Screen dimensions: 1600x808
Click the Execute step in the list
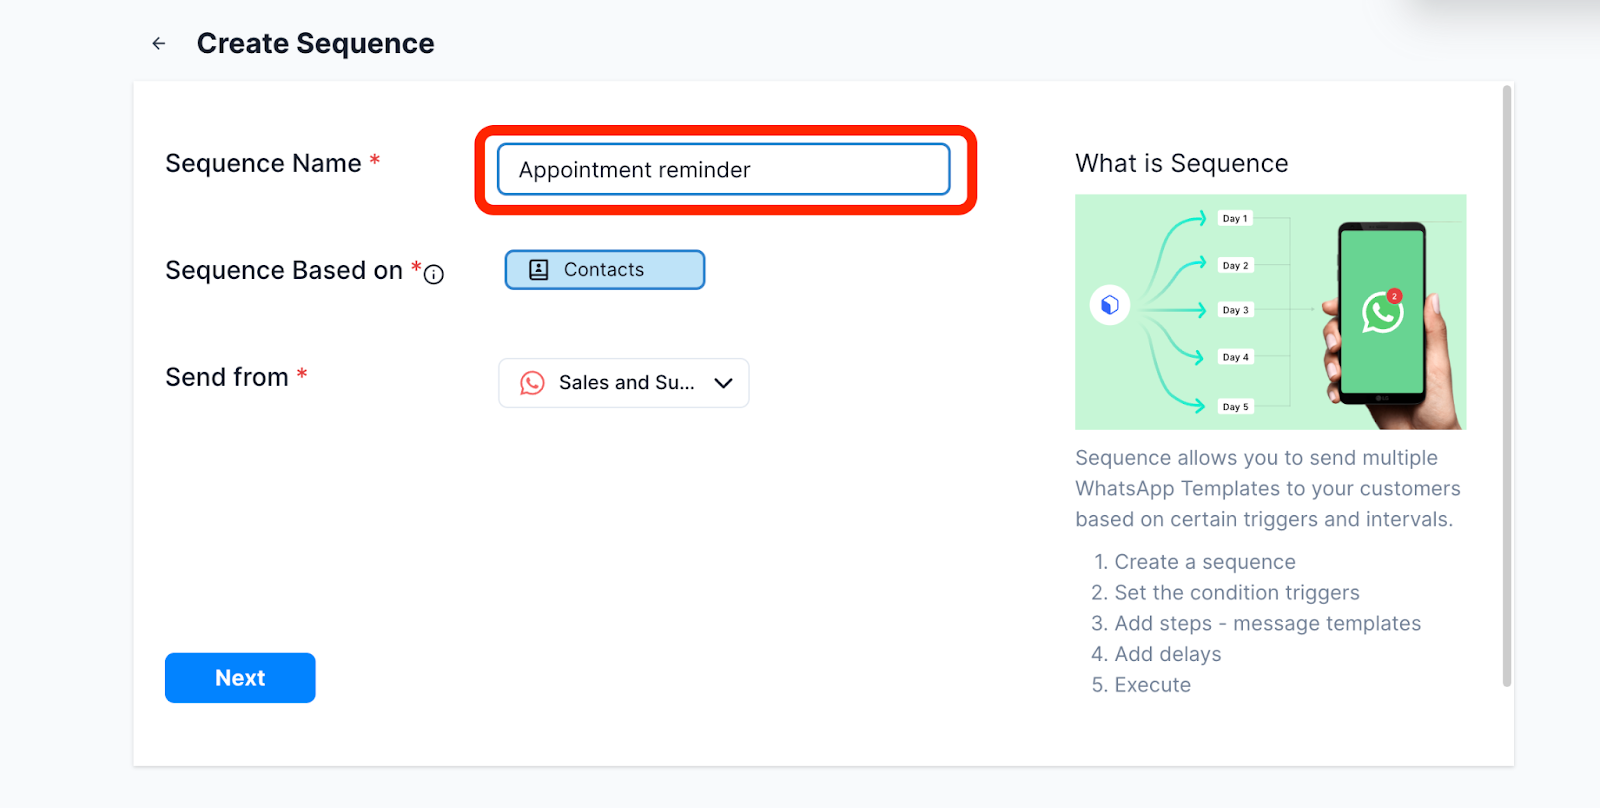[1152, 685]
